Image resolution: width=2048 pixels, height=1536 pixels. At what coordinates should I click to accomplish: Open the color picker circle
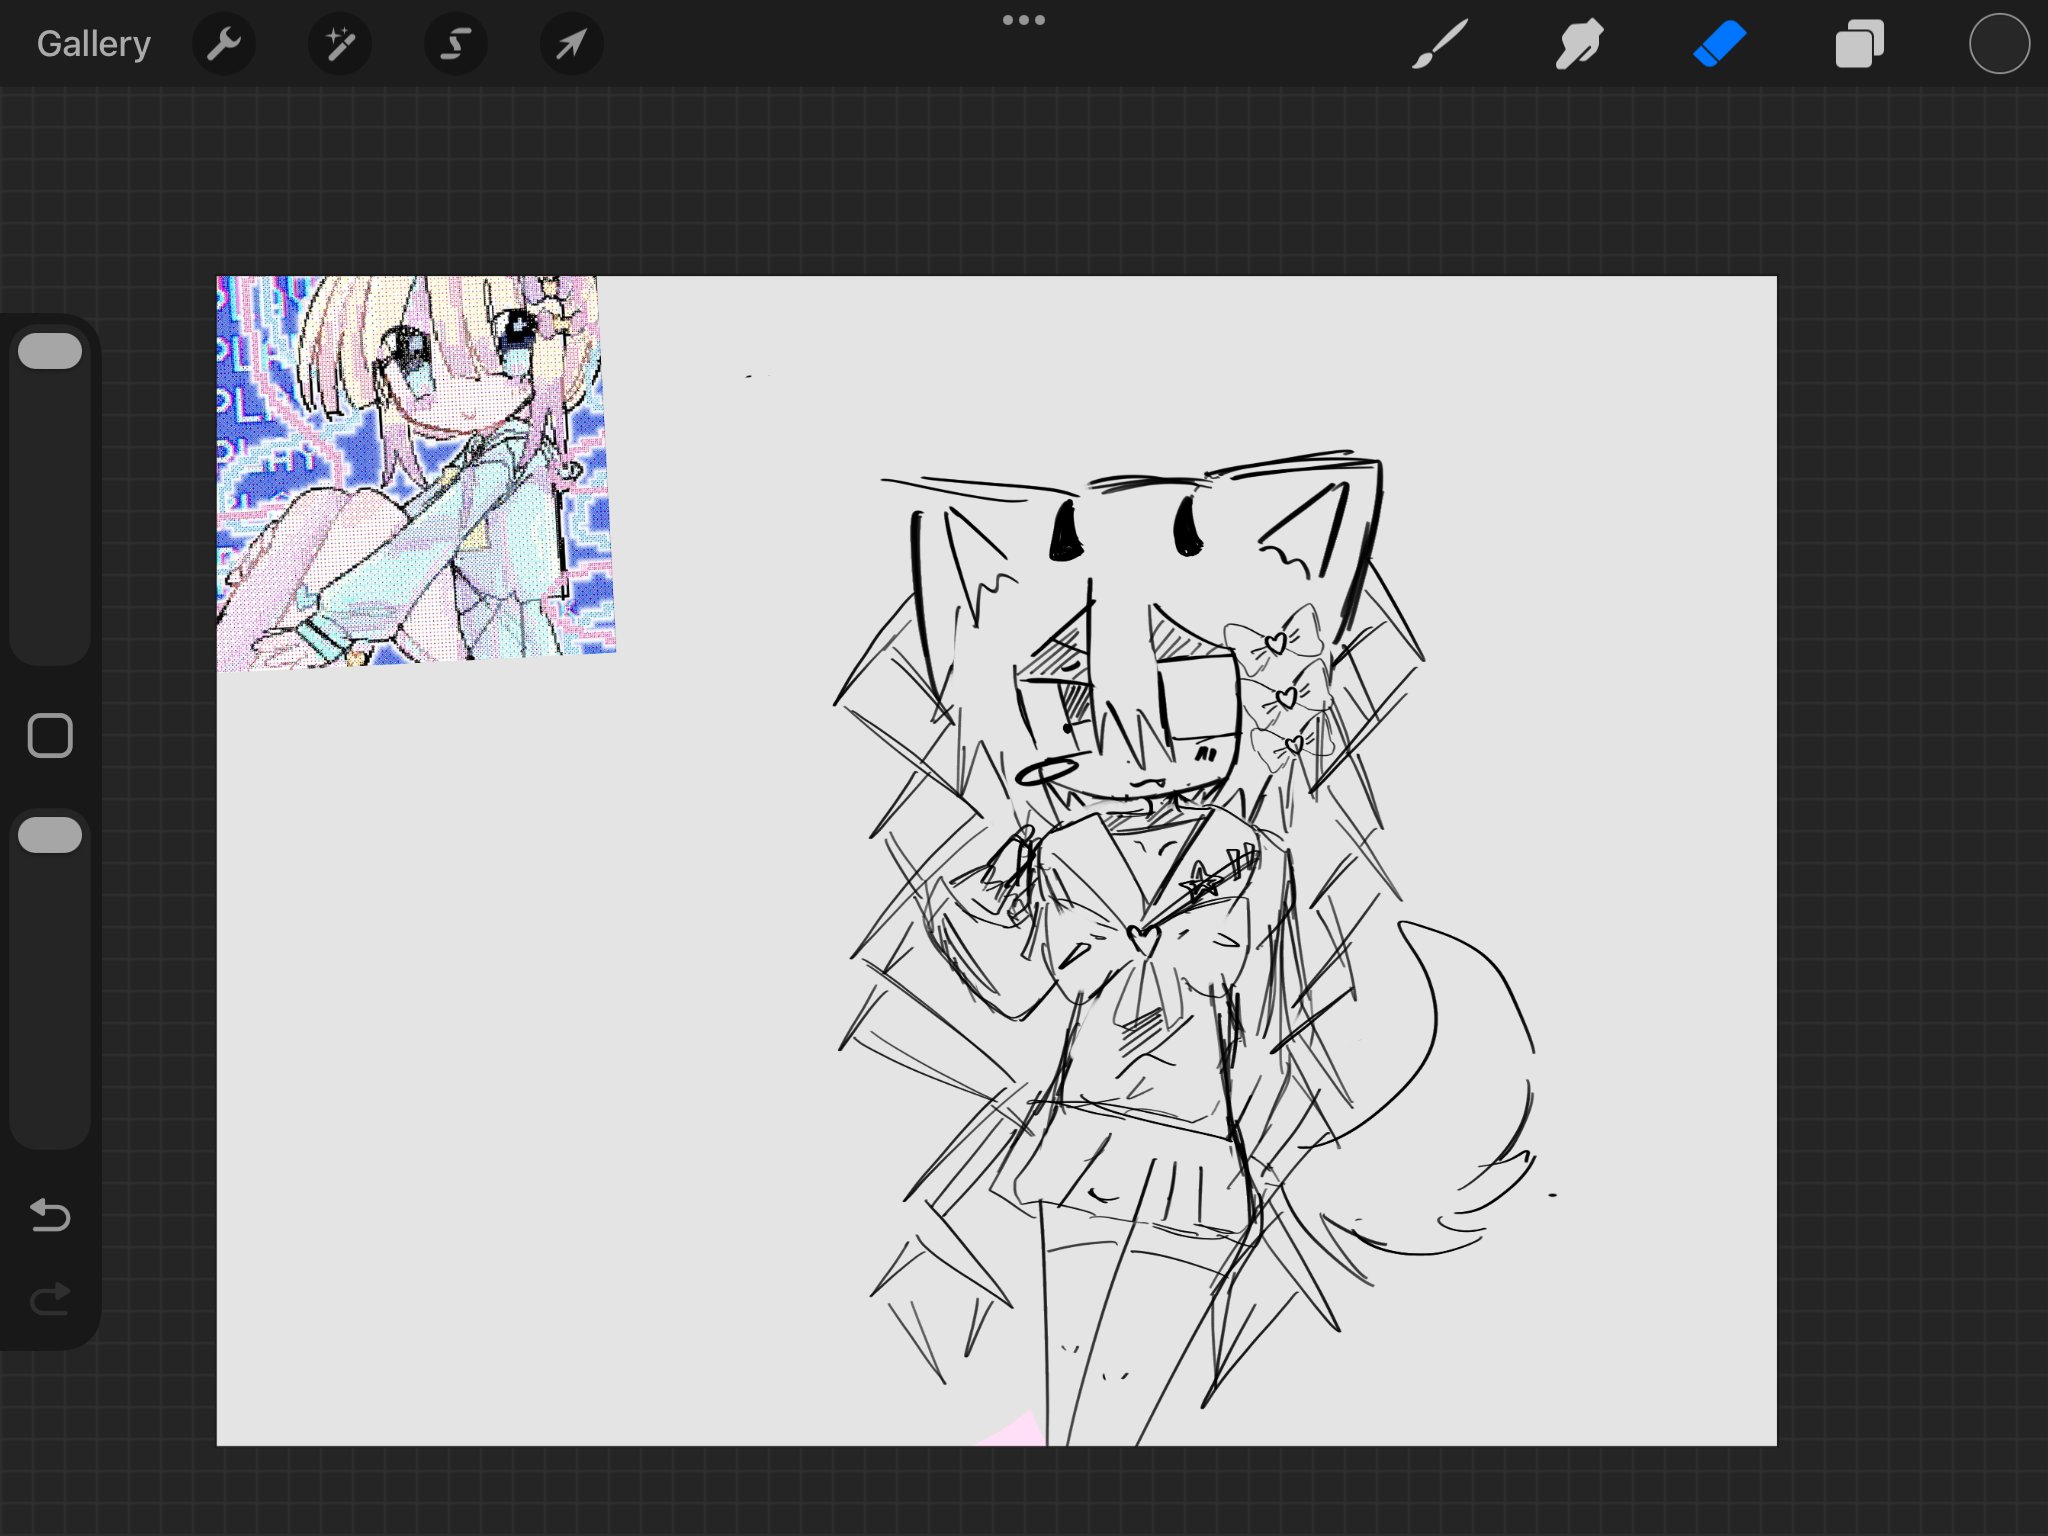[1999, 44]
